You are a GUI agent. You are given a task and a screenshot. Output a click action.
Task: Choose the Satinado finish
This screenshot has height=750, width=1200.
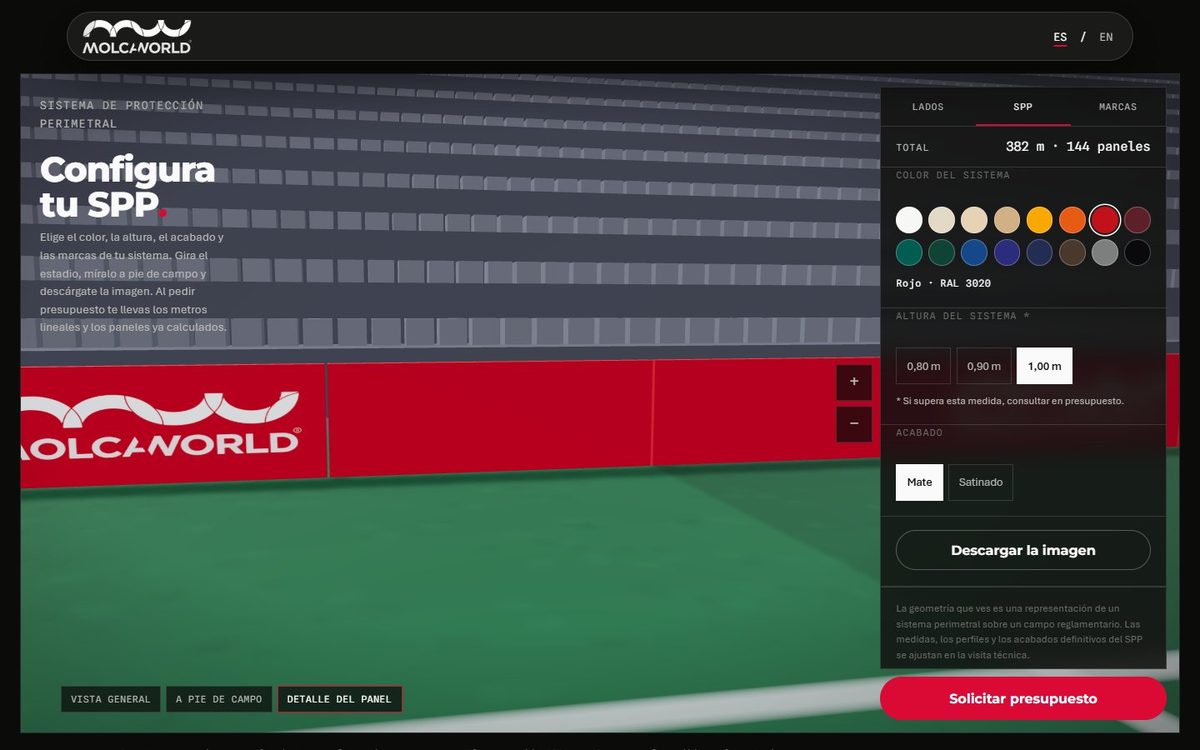[x=981, y=482]
